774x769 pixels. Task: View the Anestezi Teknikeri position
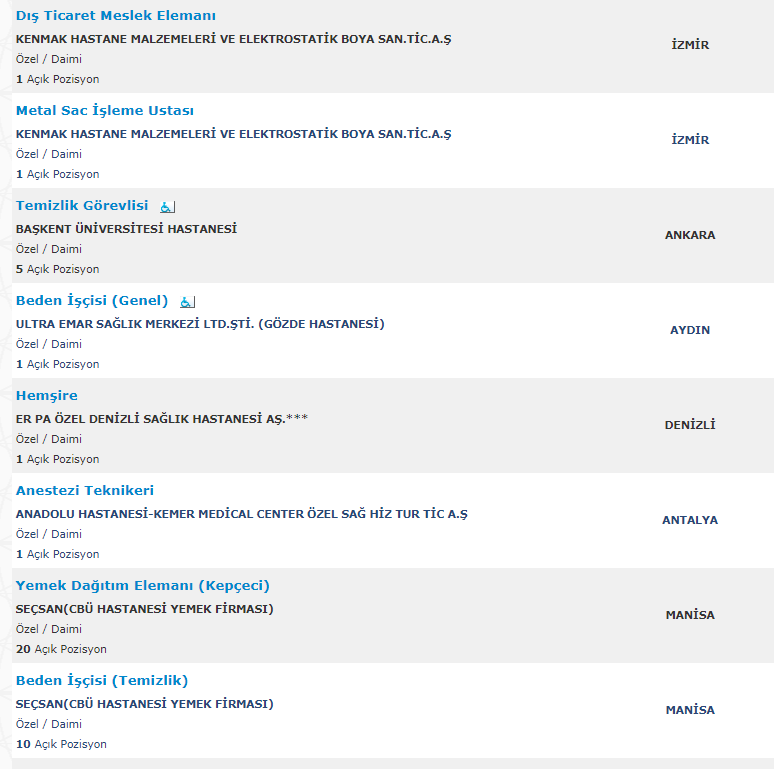tap(85, 490)
